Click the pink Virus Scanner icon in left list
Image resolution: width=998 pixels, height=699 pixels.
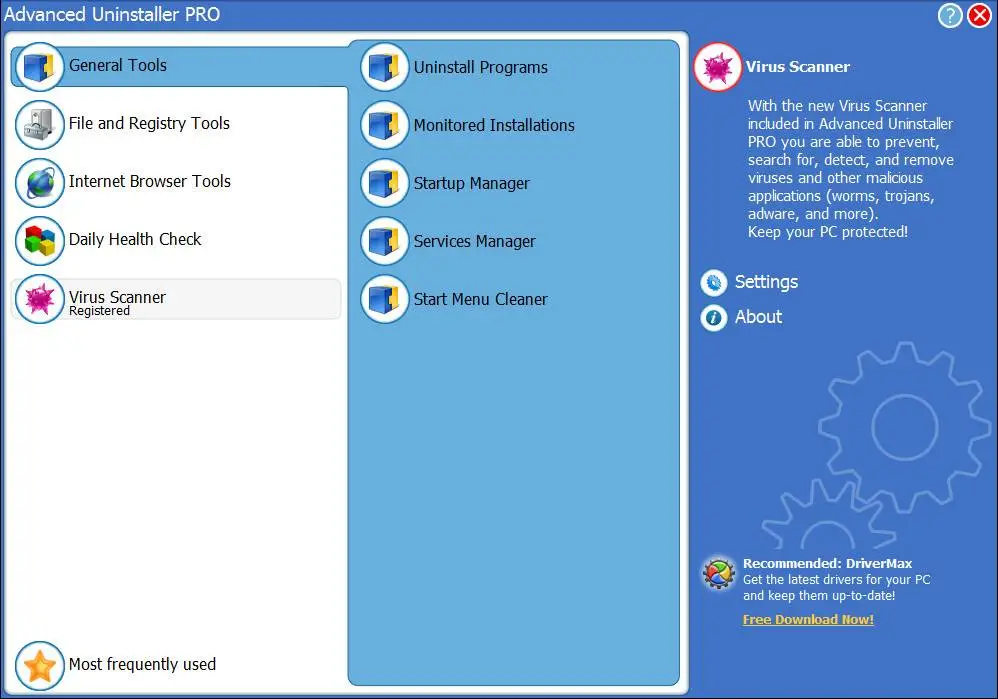39,299
